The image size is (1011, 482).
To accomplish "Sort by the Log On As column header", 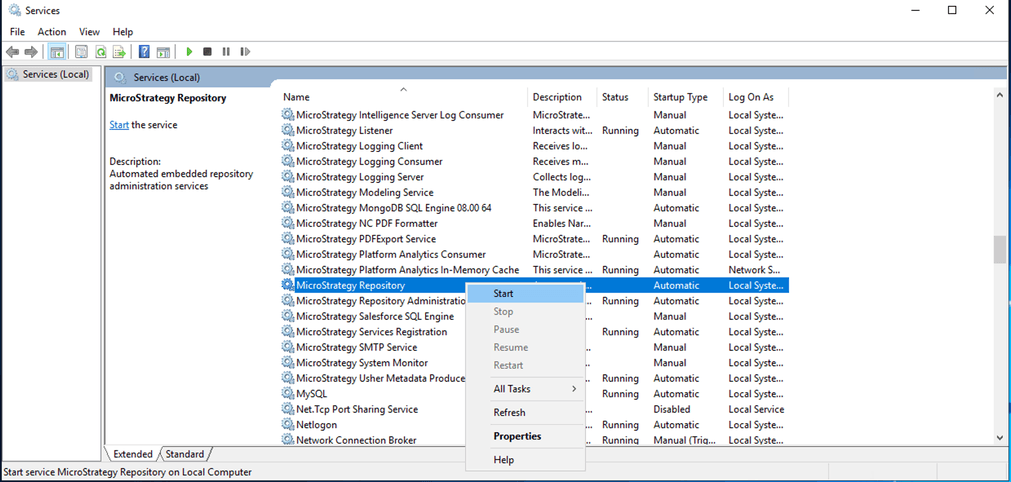I will pyautogui.click(x=756, y=97).
